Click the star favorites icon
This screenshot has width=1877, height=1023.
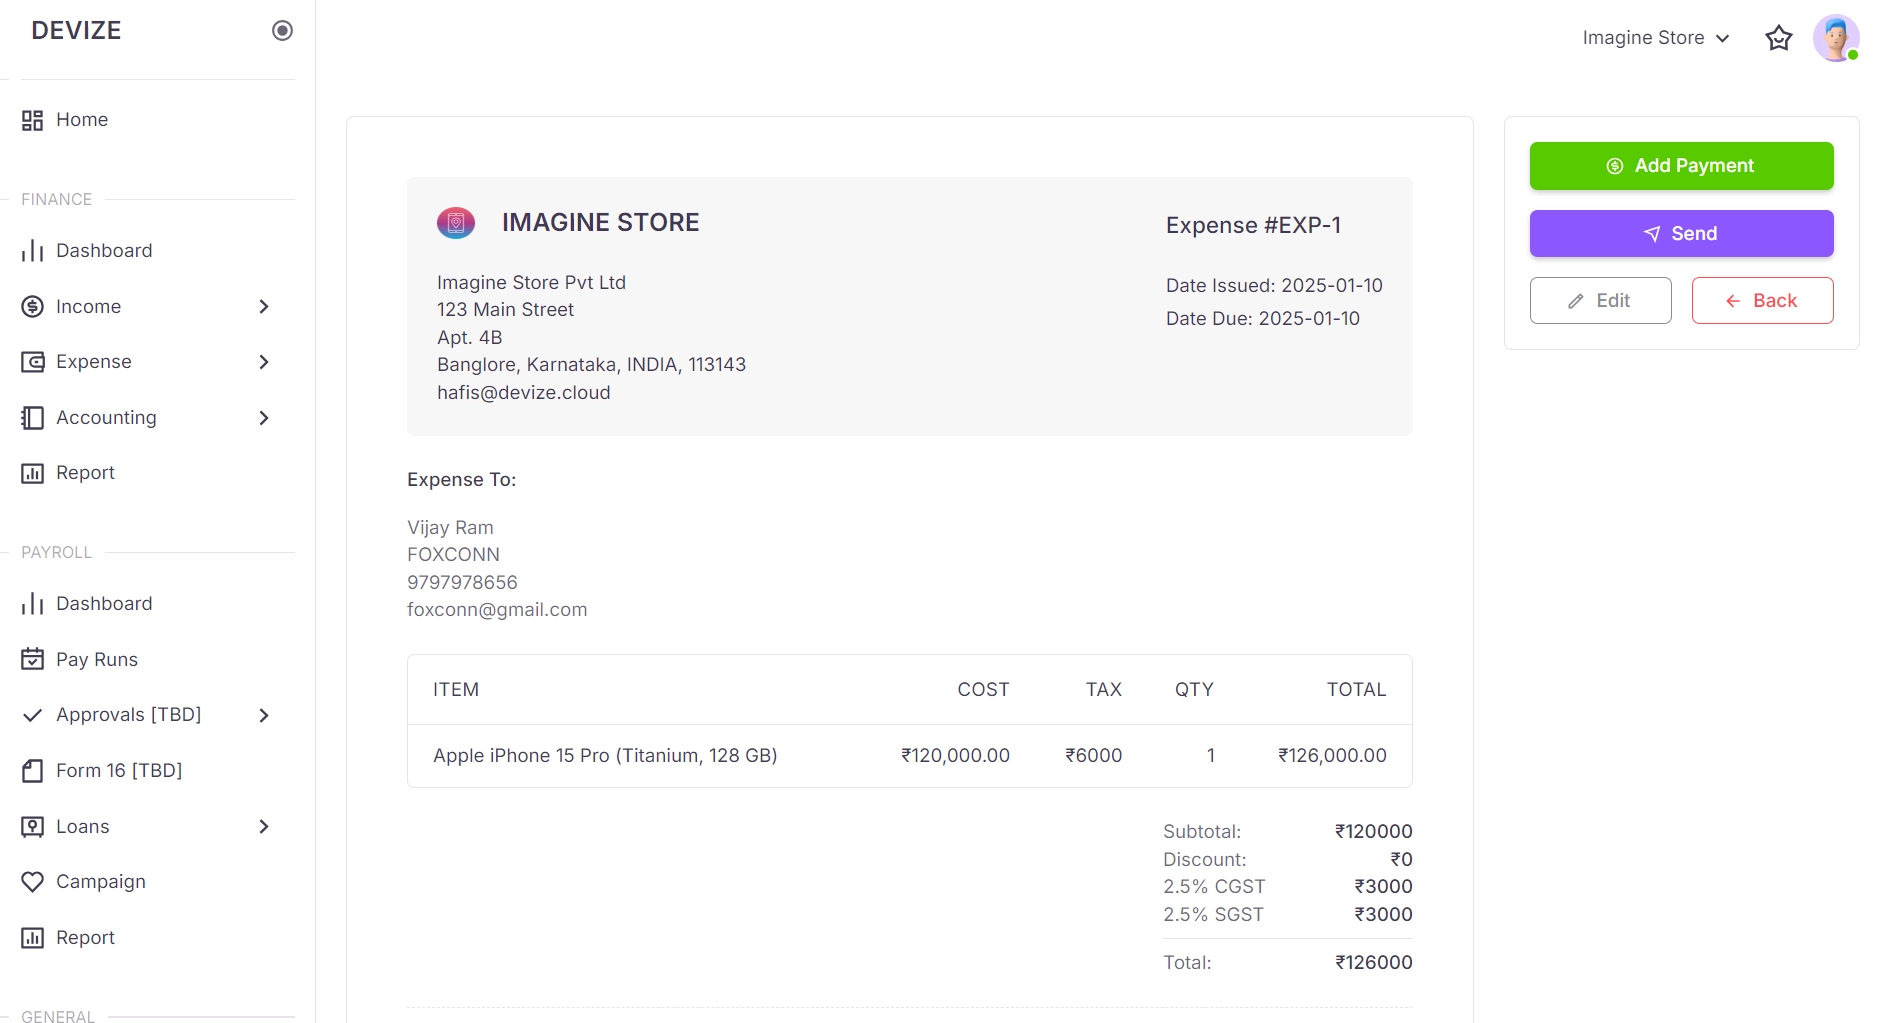click(1779, 38)
